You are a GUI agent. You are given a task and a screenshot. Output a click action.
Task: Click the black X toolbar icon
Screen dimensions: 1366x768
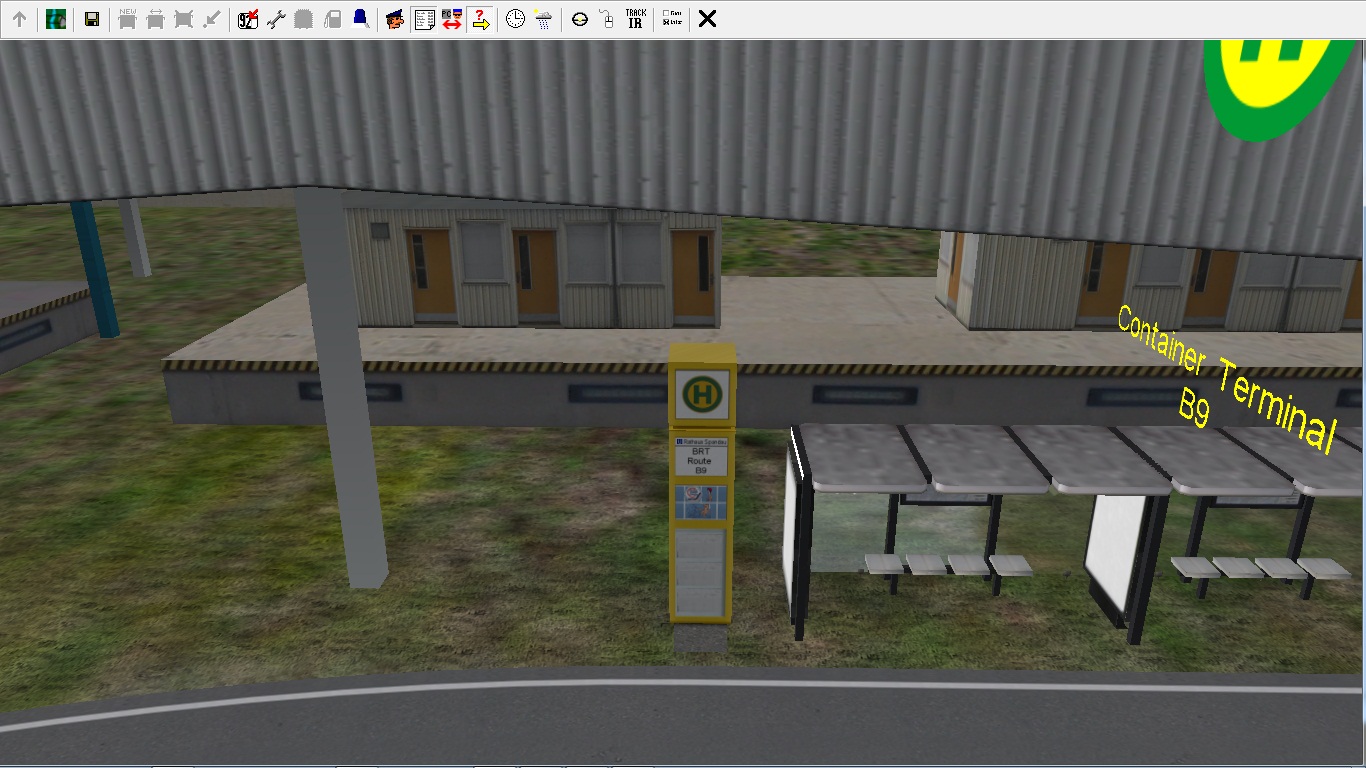707,19
